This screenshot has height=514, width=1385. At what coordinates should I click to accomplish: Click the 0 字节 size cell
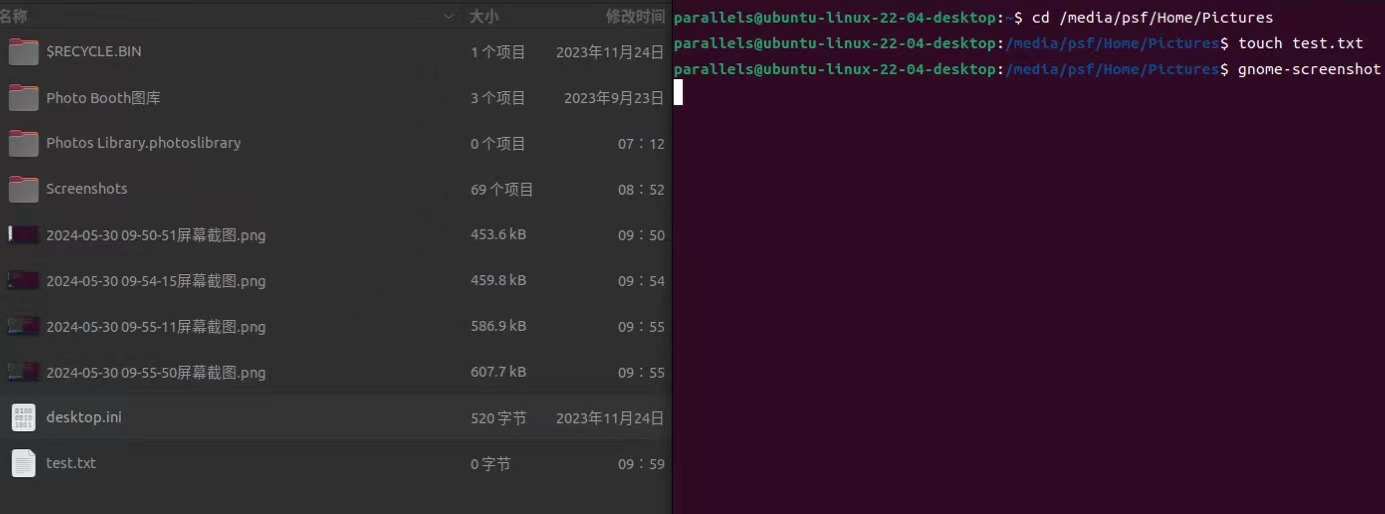pyautogui.click(x=490, y=464)
